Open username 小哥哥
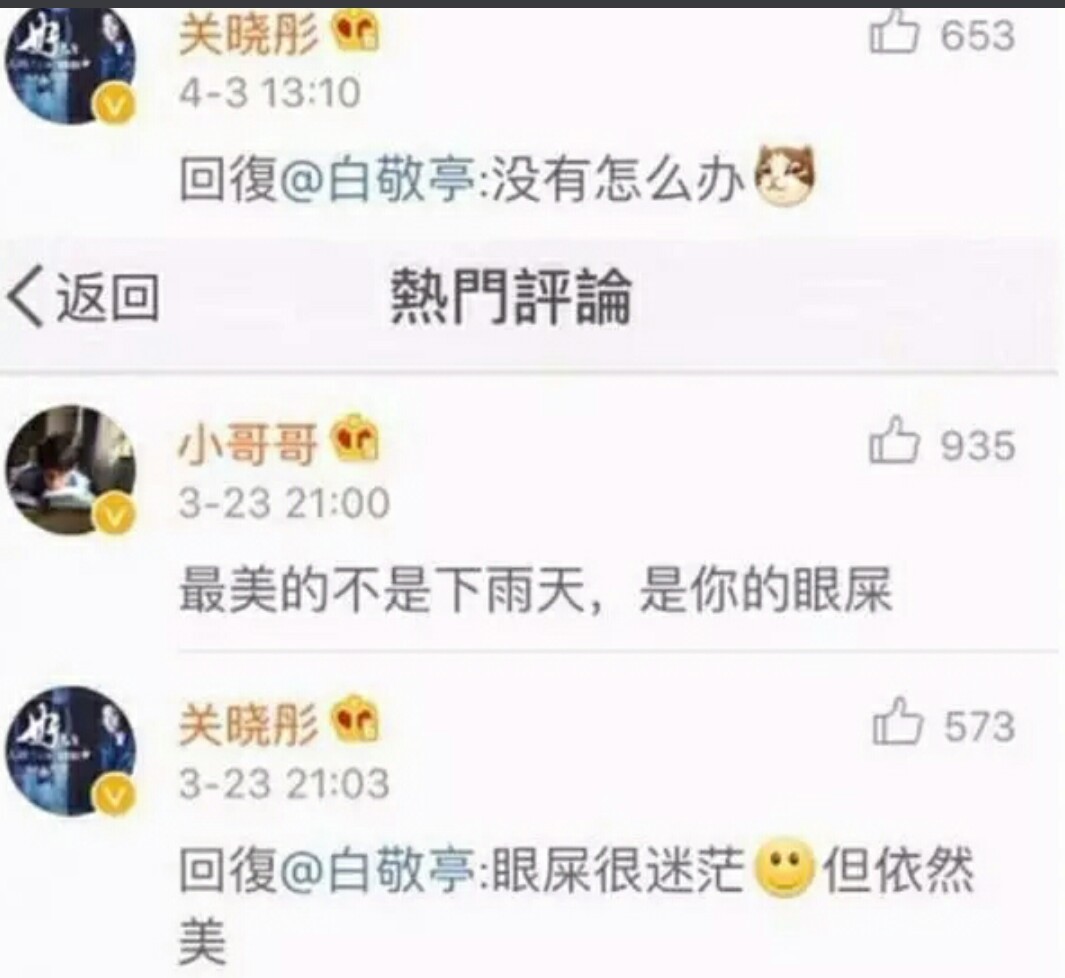The width and height of the screenshot is (1065, 978). (248, 446)
